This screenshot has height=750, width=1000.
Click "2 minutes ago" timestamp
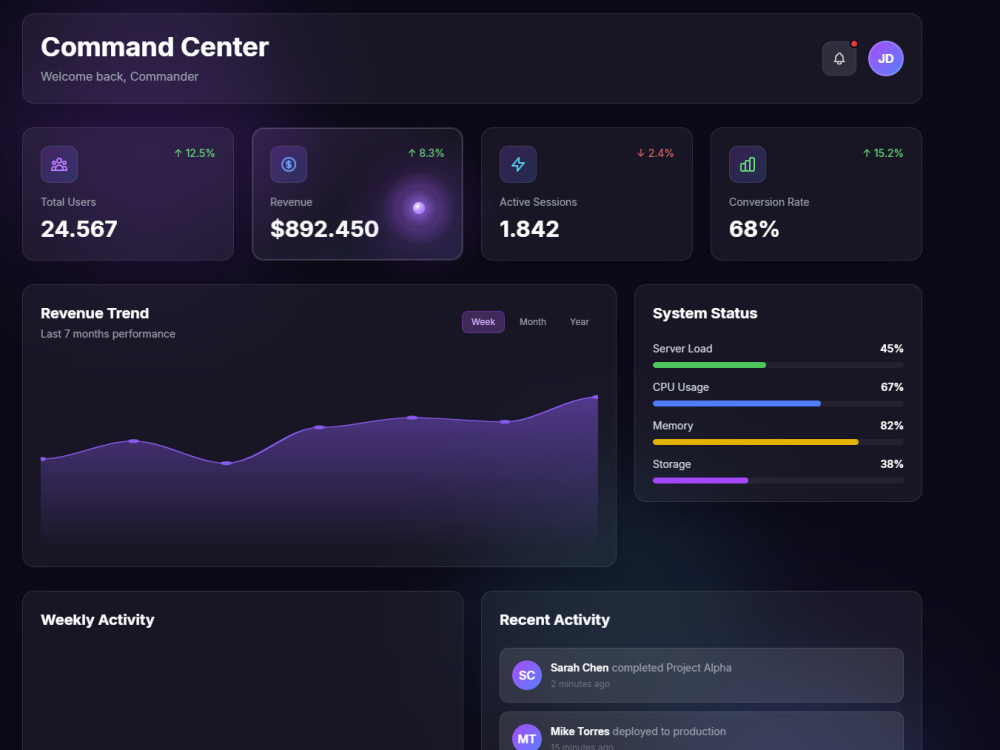coord(580,684)
